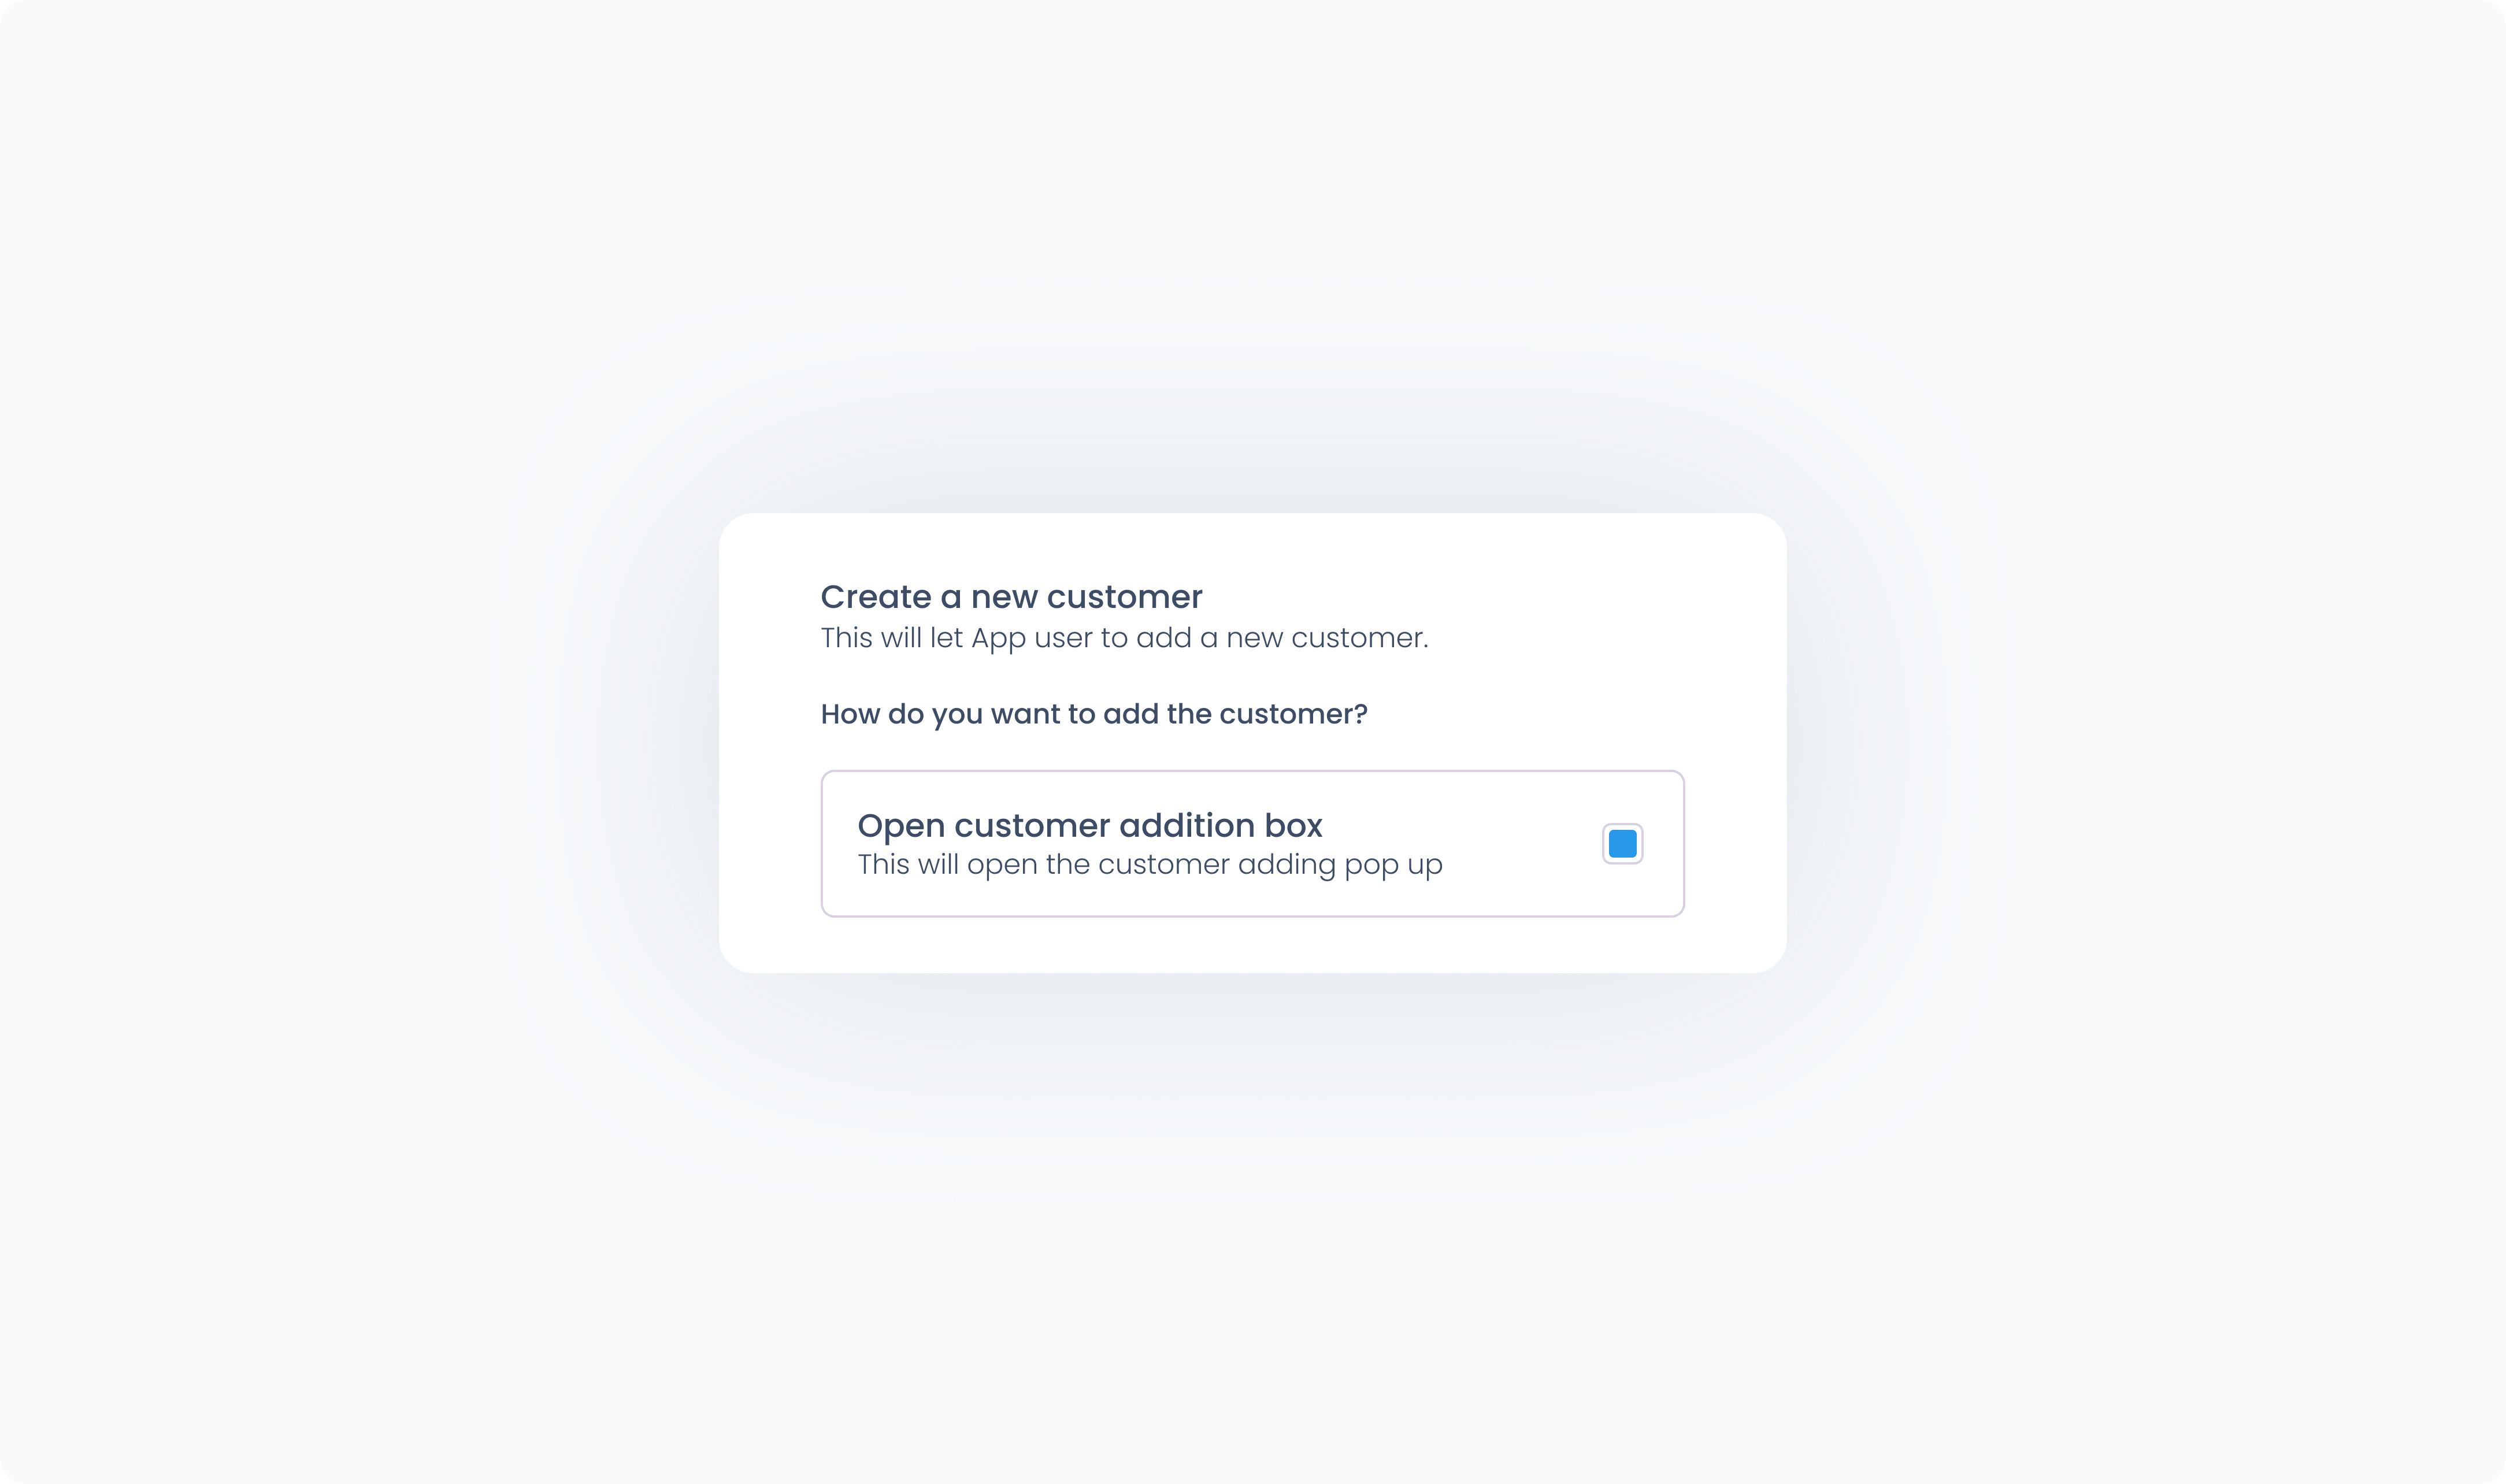Screen dimensions: 2506x1484
Task: Click 'pop up' in the option description
Action: (1393, 866)
